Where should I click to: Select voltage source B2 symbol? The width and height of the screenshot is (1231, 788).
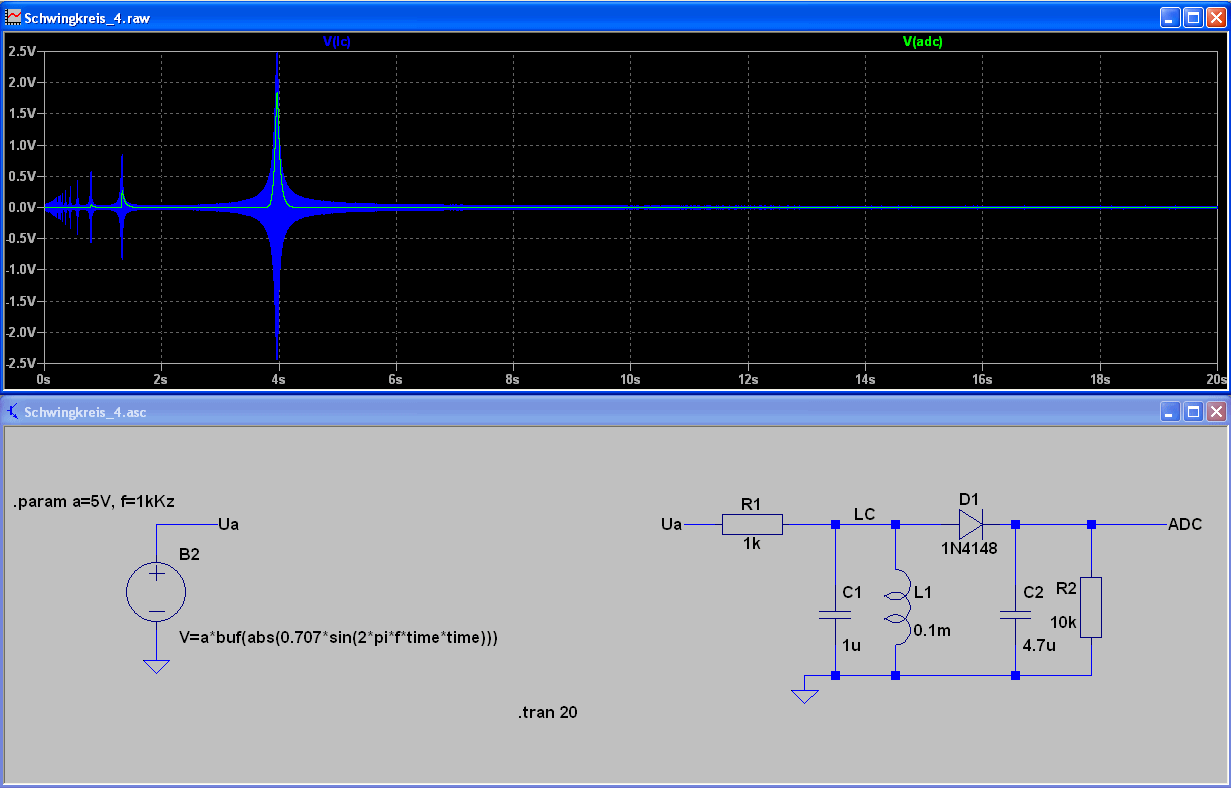156,591
